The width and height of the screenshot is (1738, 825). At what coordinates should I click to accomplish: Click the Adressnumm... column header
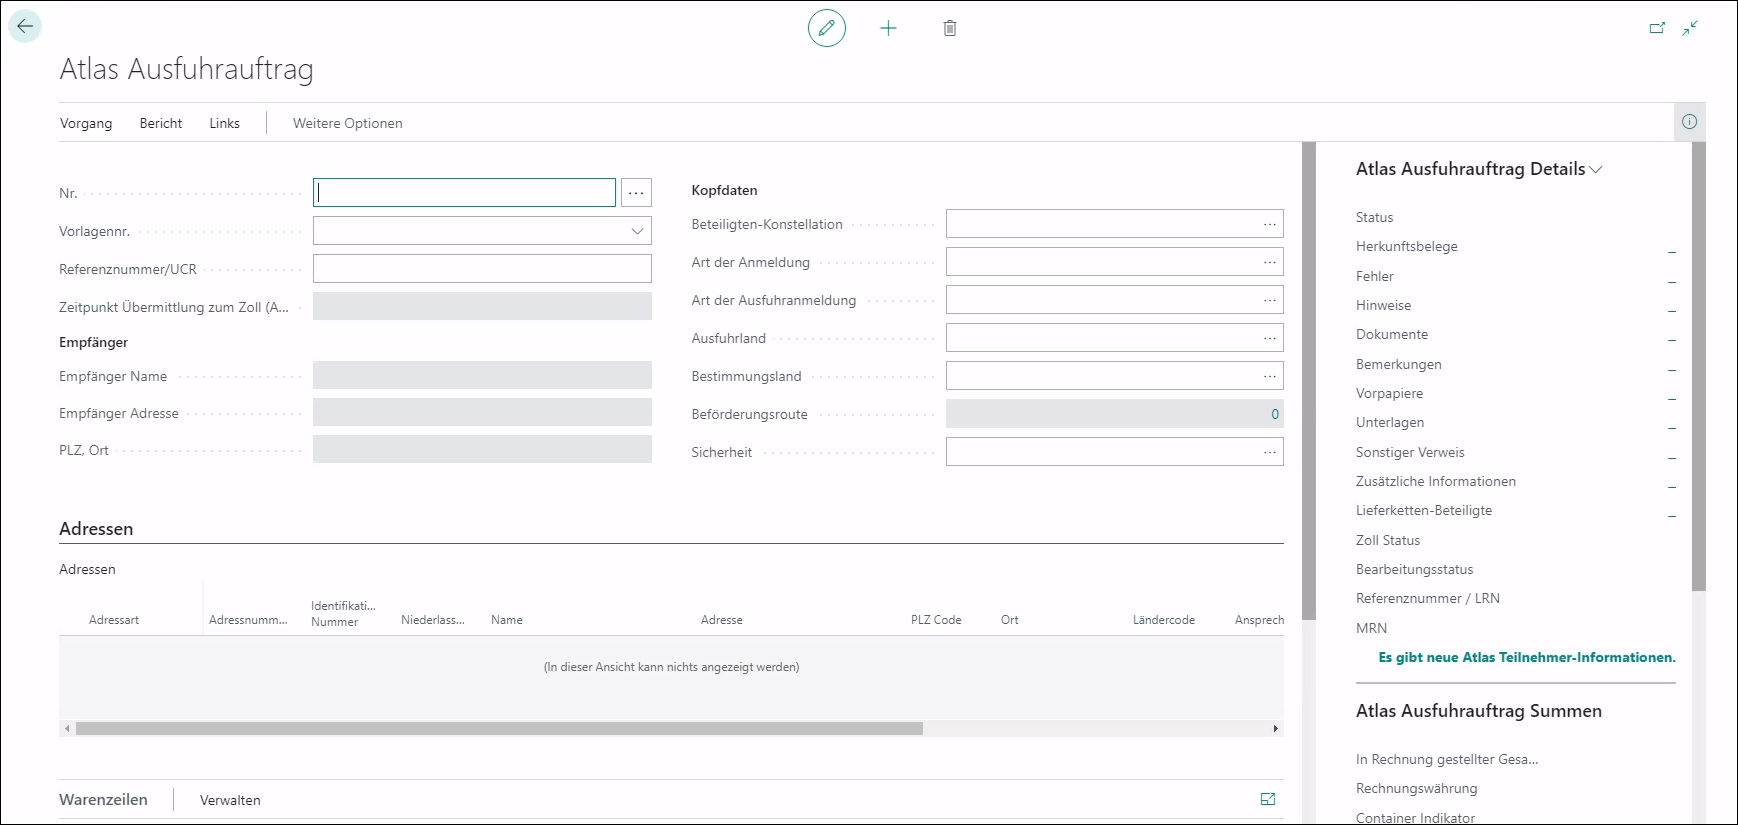(x=248, y=620)
